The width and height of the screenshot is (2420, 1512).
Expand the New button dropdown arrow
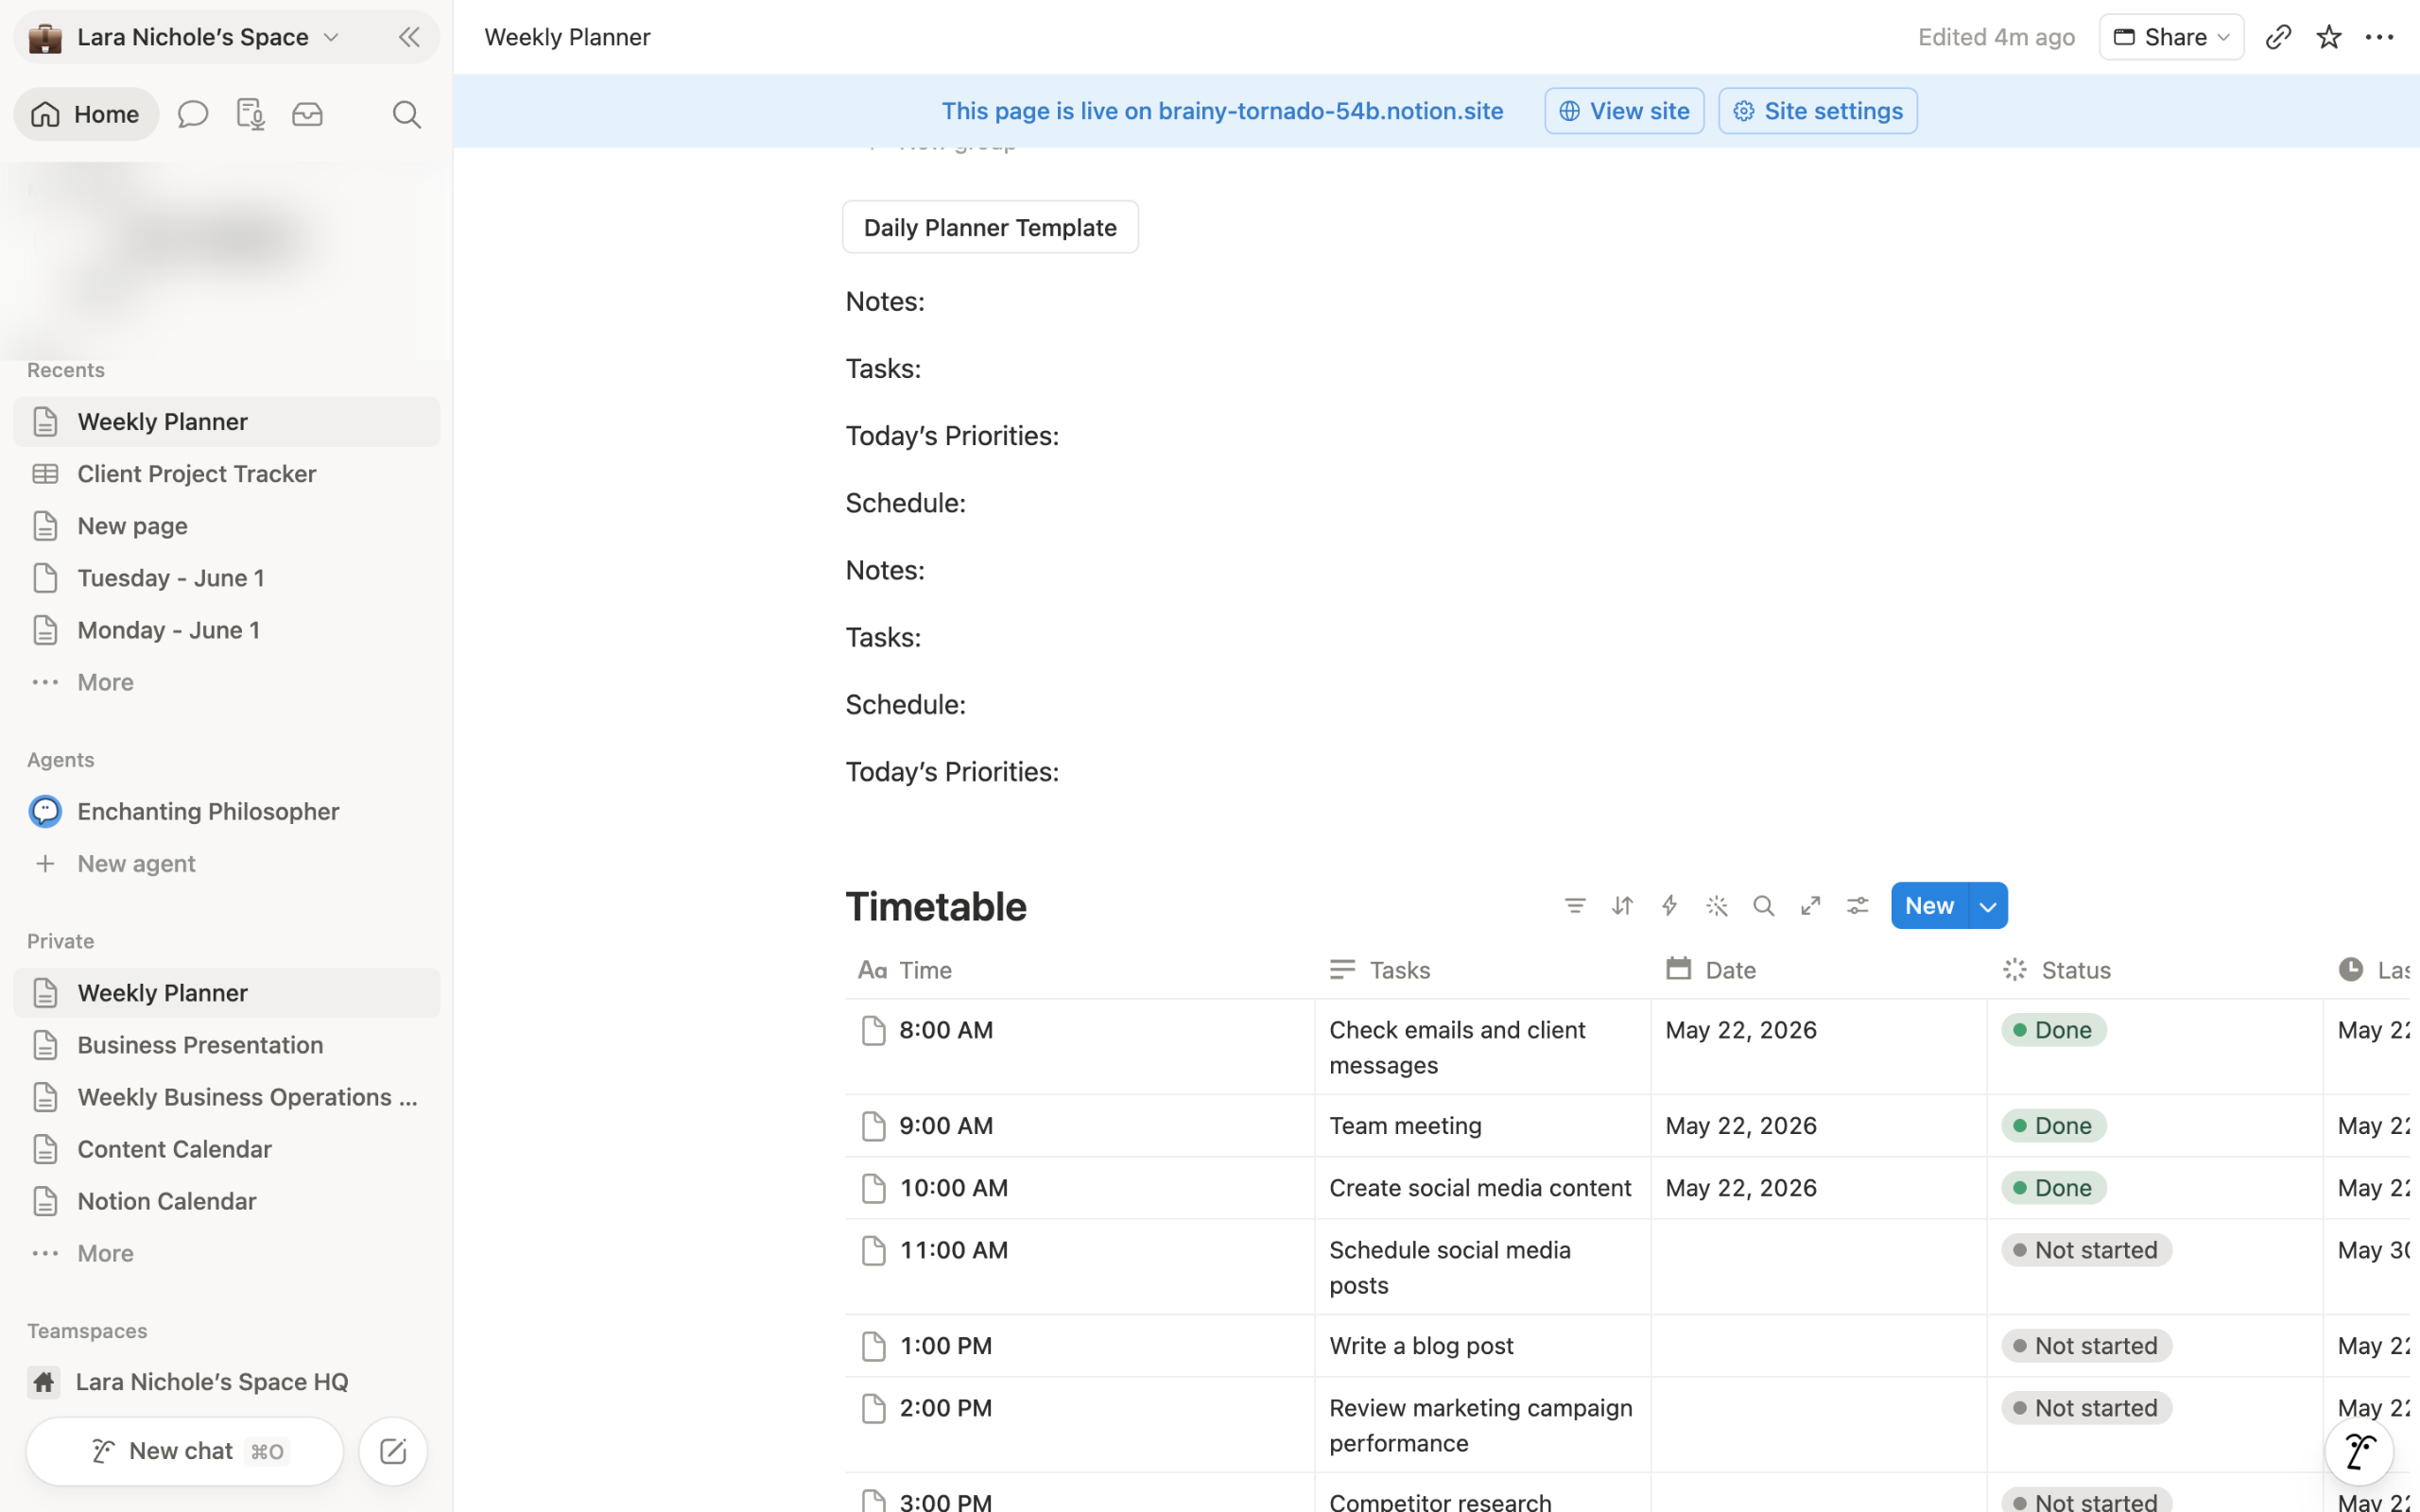pyautogui.click(x=1988, y=906)
